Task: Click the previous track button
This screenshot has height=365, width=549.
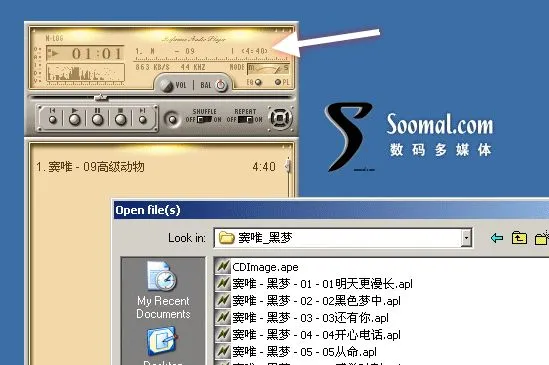Action: tap(53, 117)
